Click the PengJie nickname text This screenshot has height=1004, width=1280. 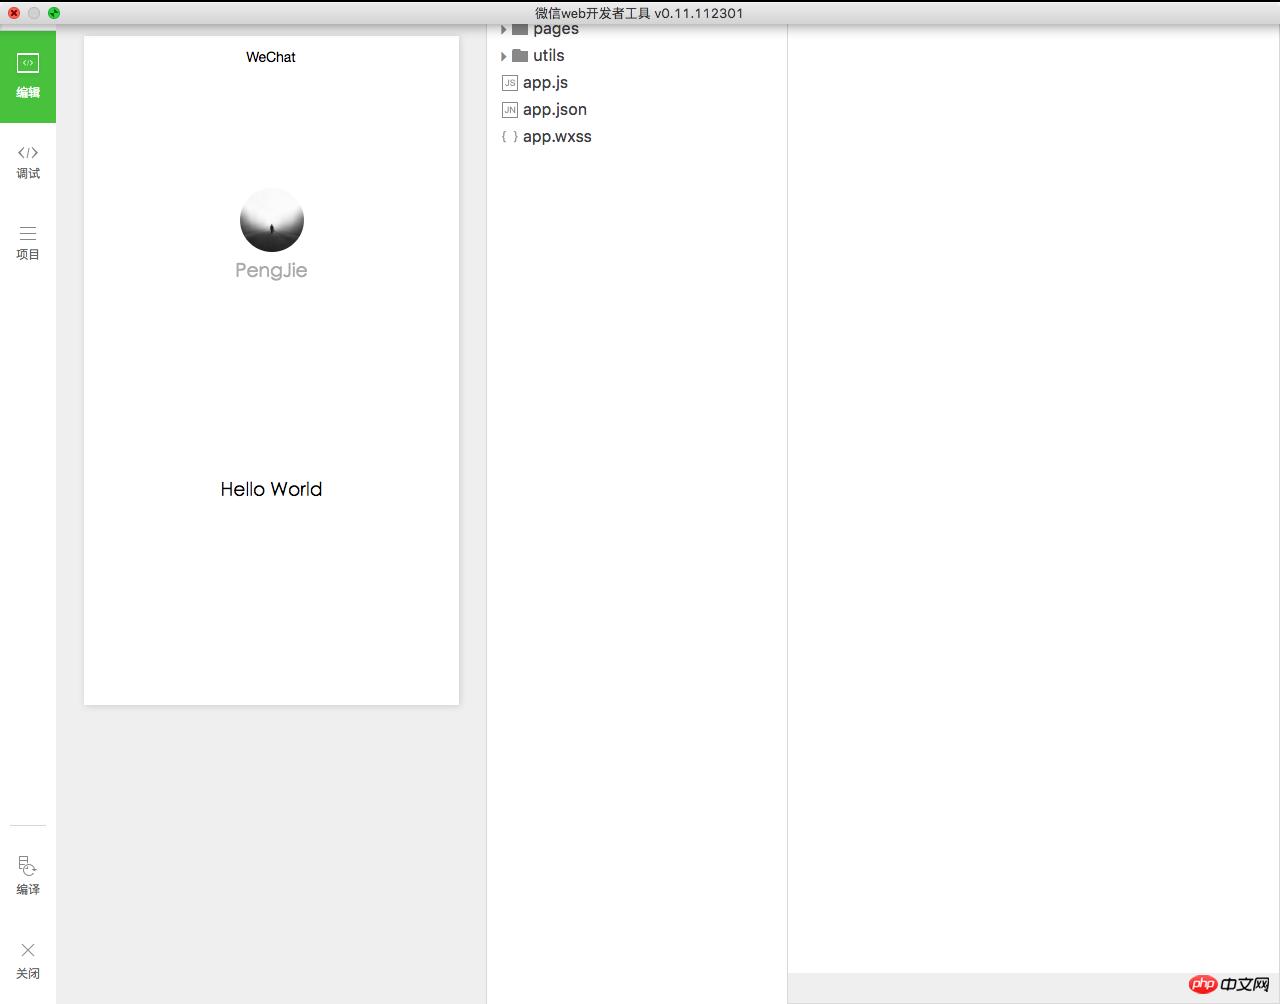pyautogui.click(x=271, y=270)
